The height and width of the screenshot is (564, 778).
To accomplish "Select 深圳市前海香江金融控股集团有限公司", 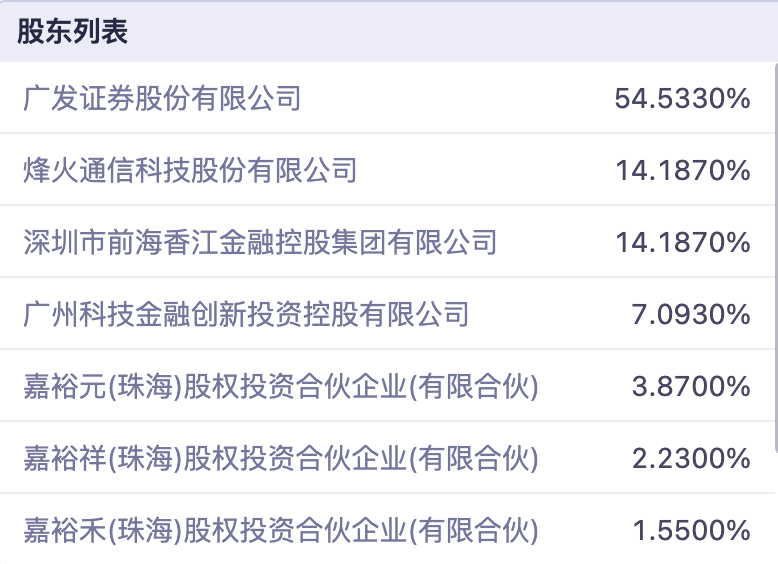I will pos(259,242).
